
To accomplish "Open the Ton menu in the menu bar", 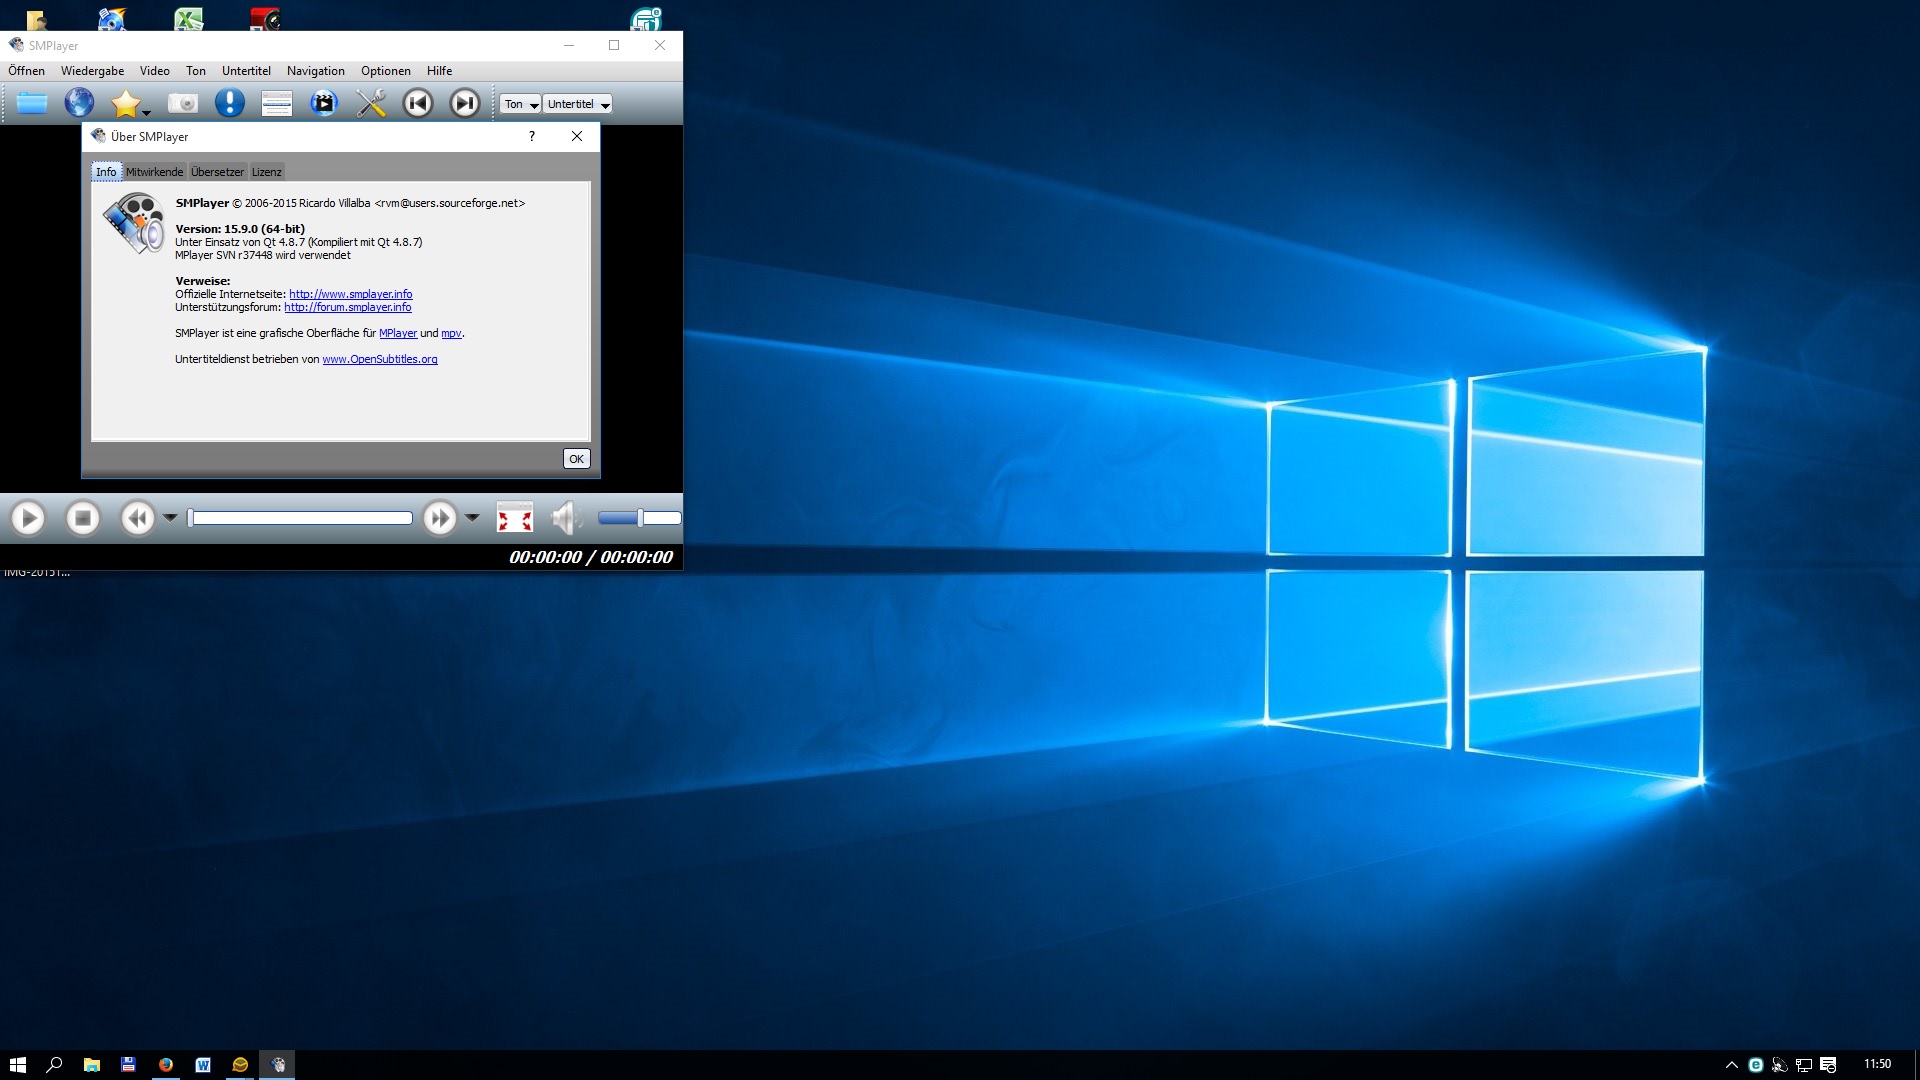I will point(196,71).
